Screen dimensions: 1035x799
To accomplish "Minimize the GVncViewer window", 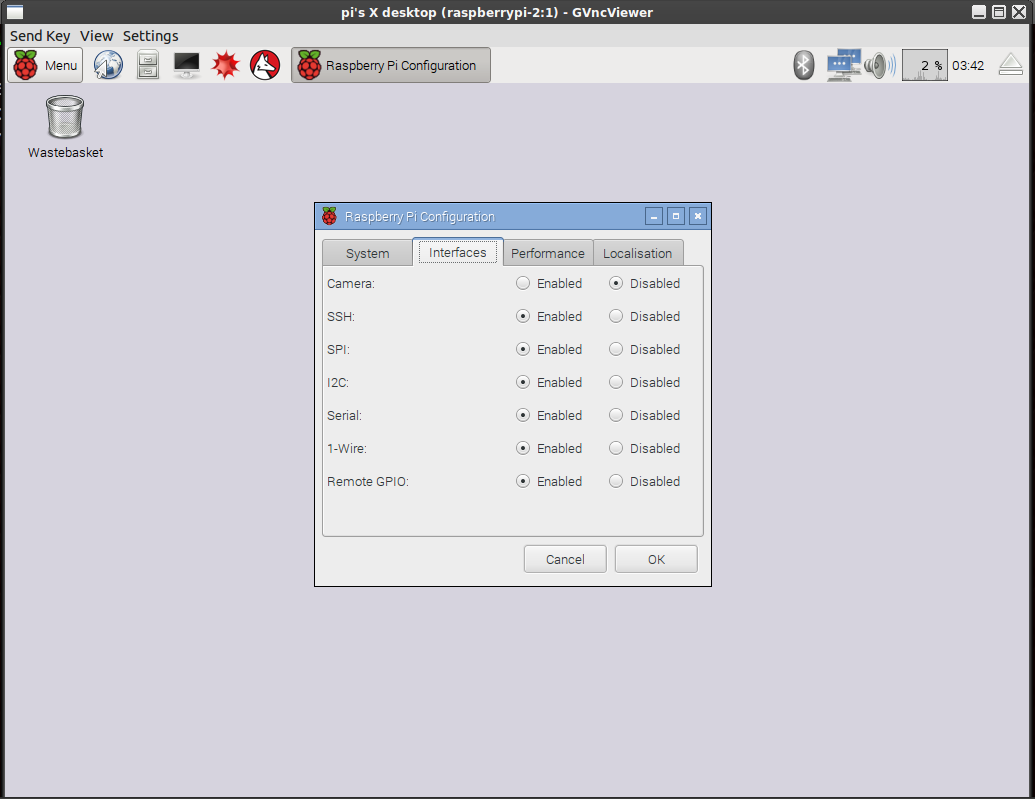I will pos(979,12).
